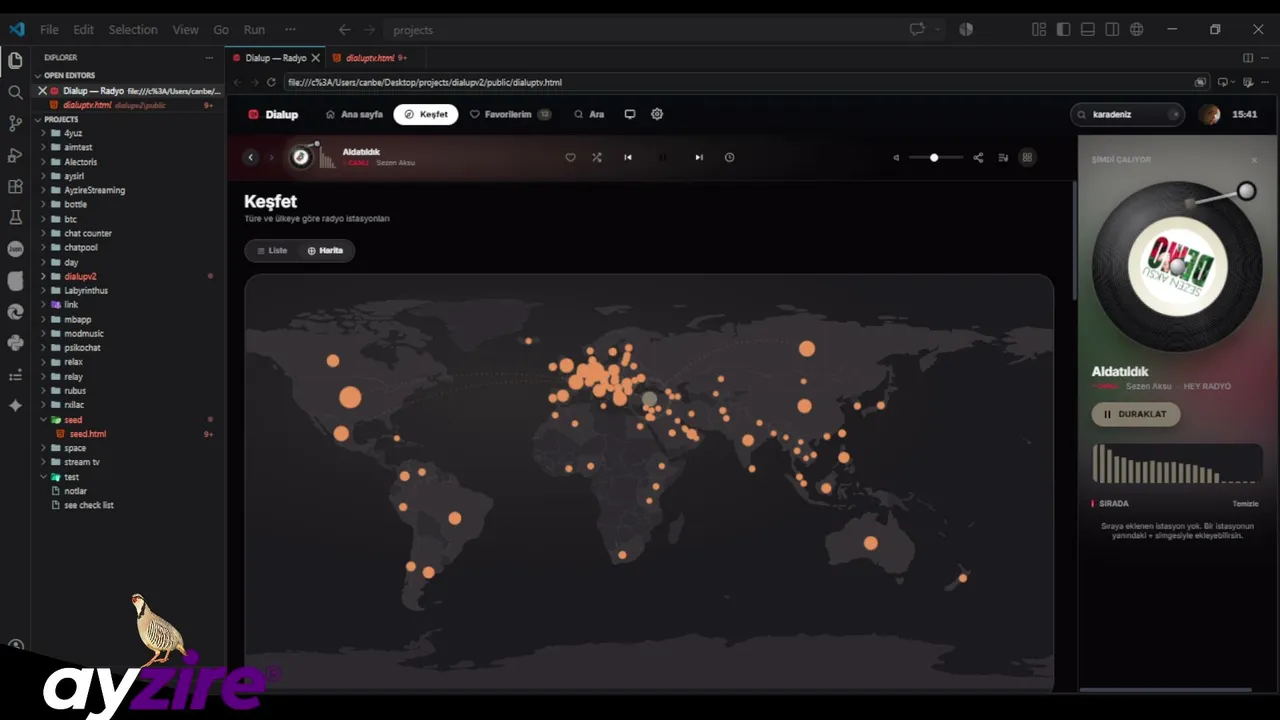Open the Run and Debug view

pos(15,155)
